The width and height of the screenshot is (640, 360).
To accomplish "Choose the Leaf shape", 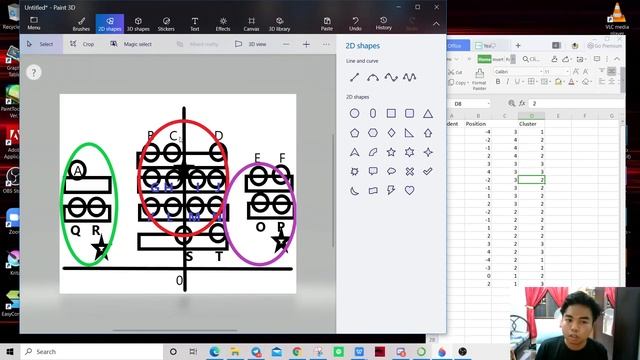I will (373, 152).
